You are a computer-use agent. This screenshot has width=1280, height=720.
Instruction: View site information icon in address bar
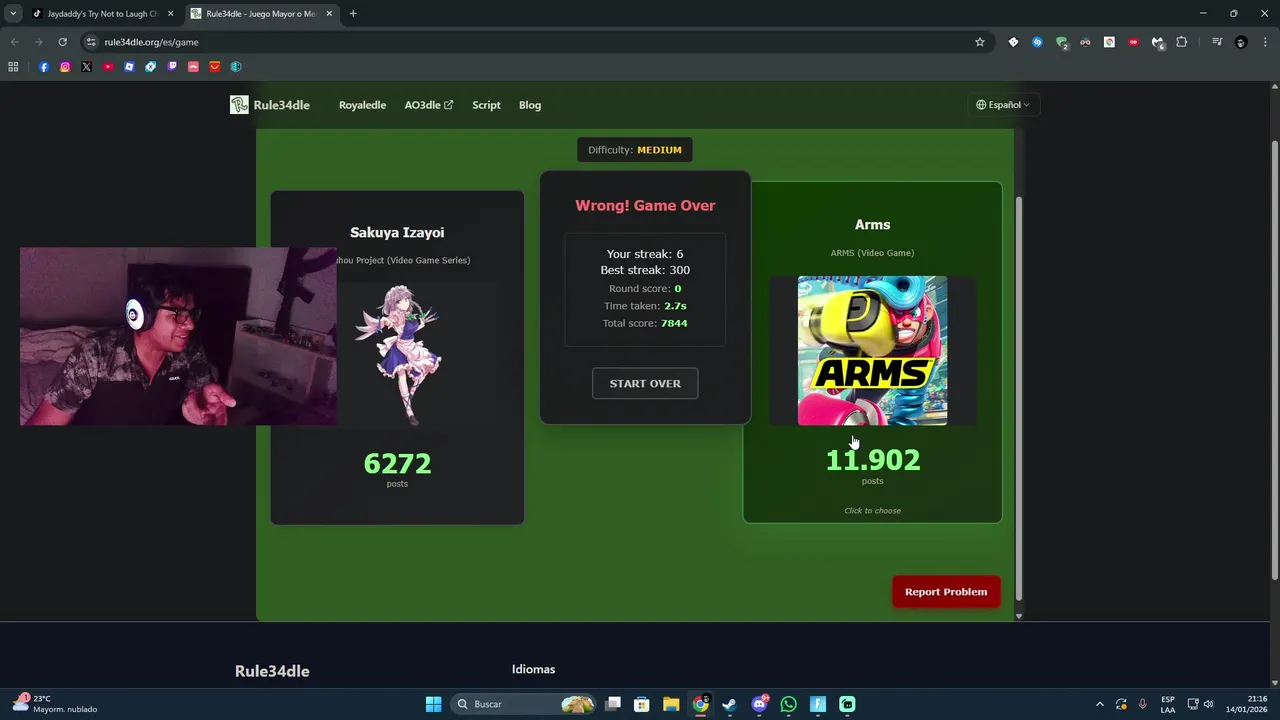tap(91, 42)
